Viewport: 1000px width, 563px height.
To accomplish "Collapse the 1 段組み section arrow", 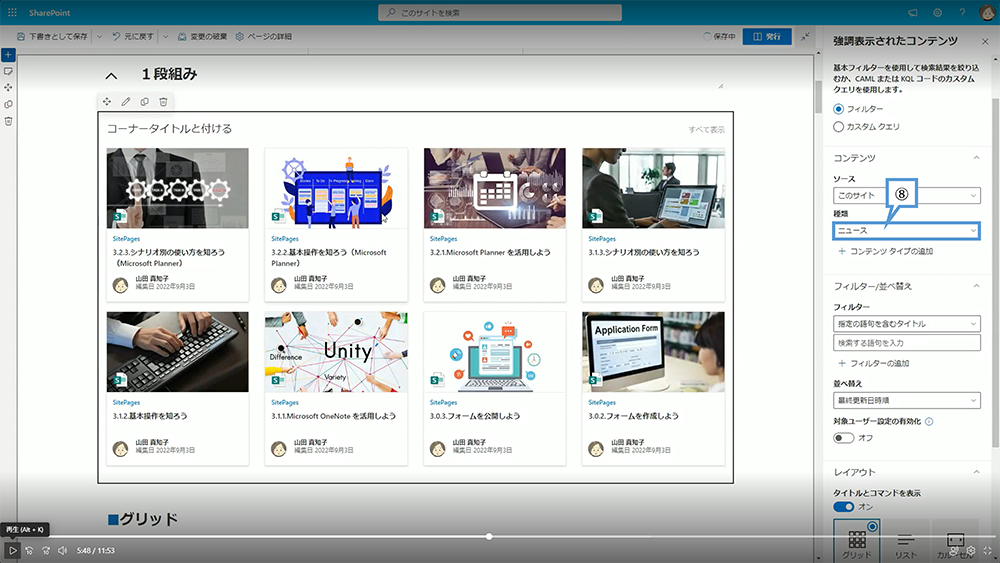I will coord(111,76).
